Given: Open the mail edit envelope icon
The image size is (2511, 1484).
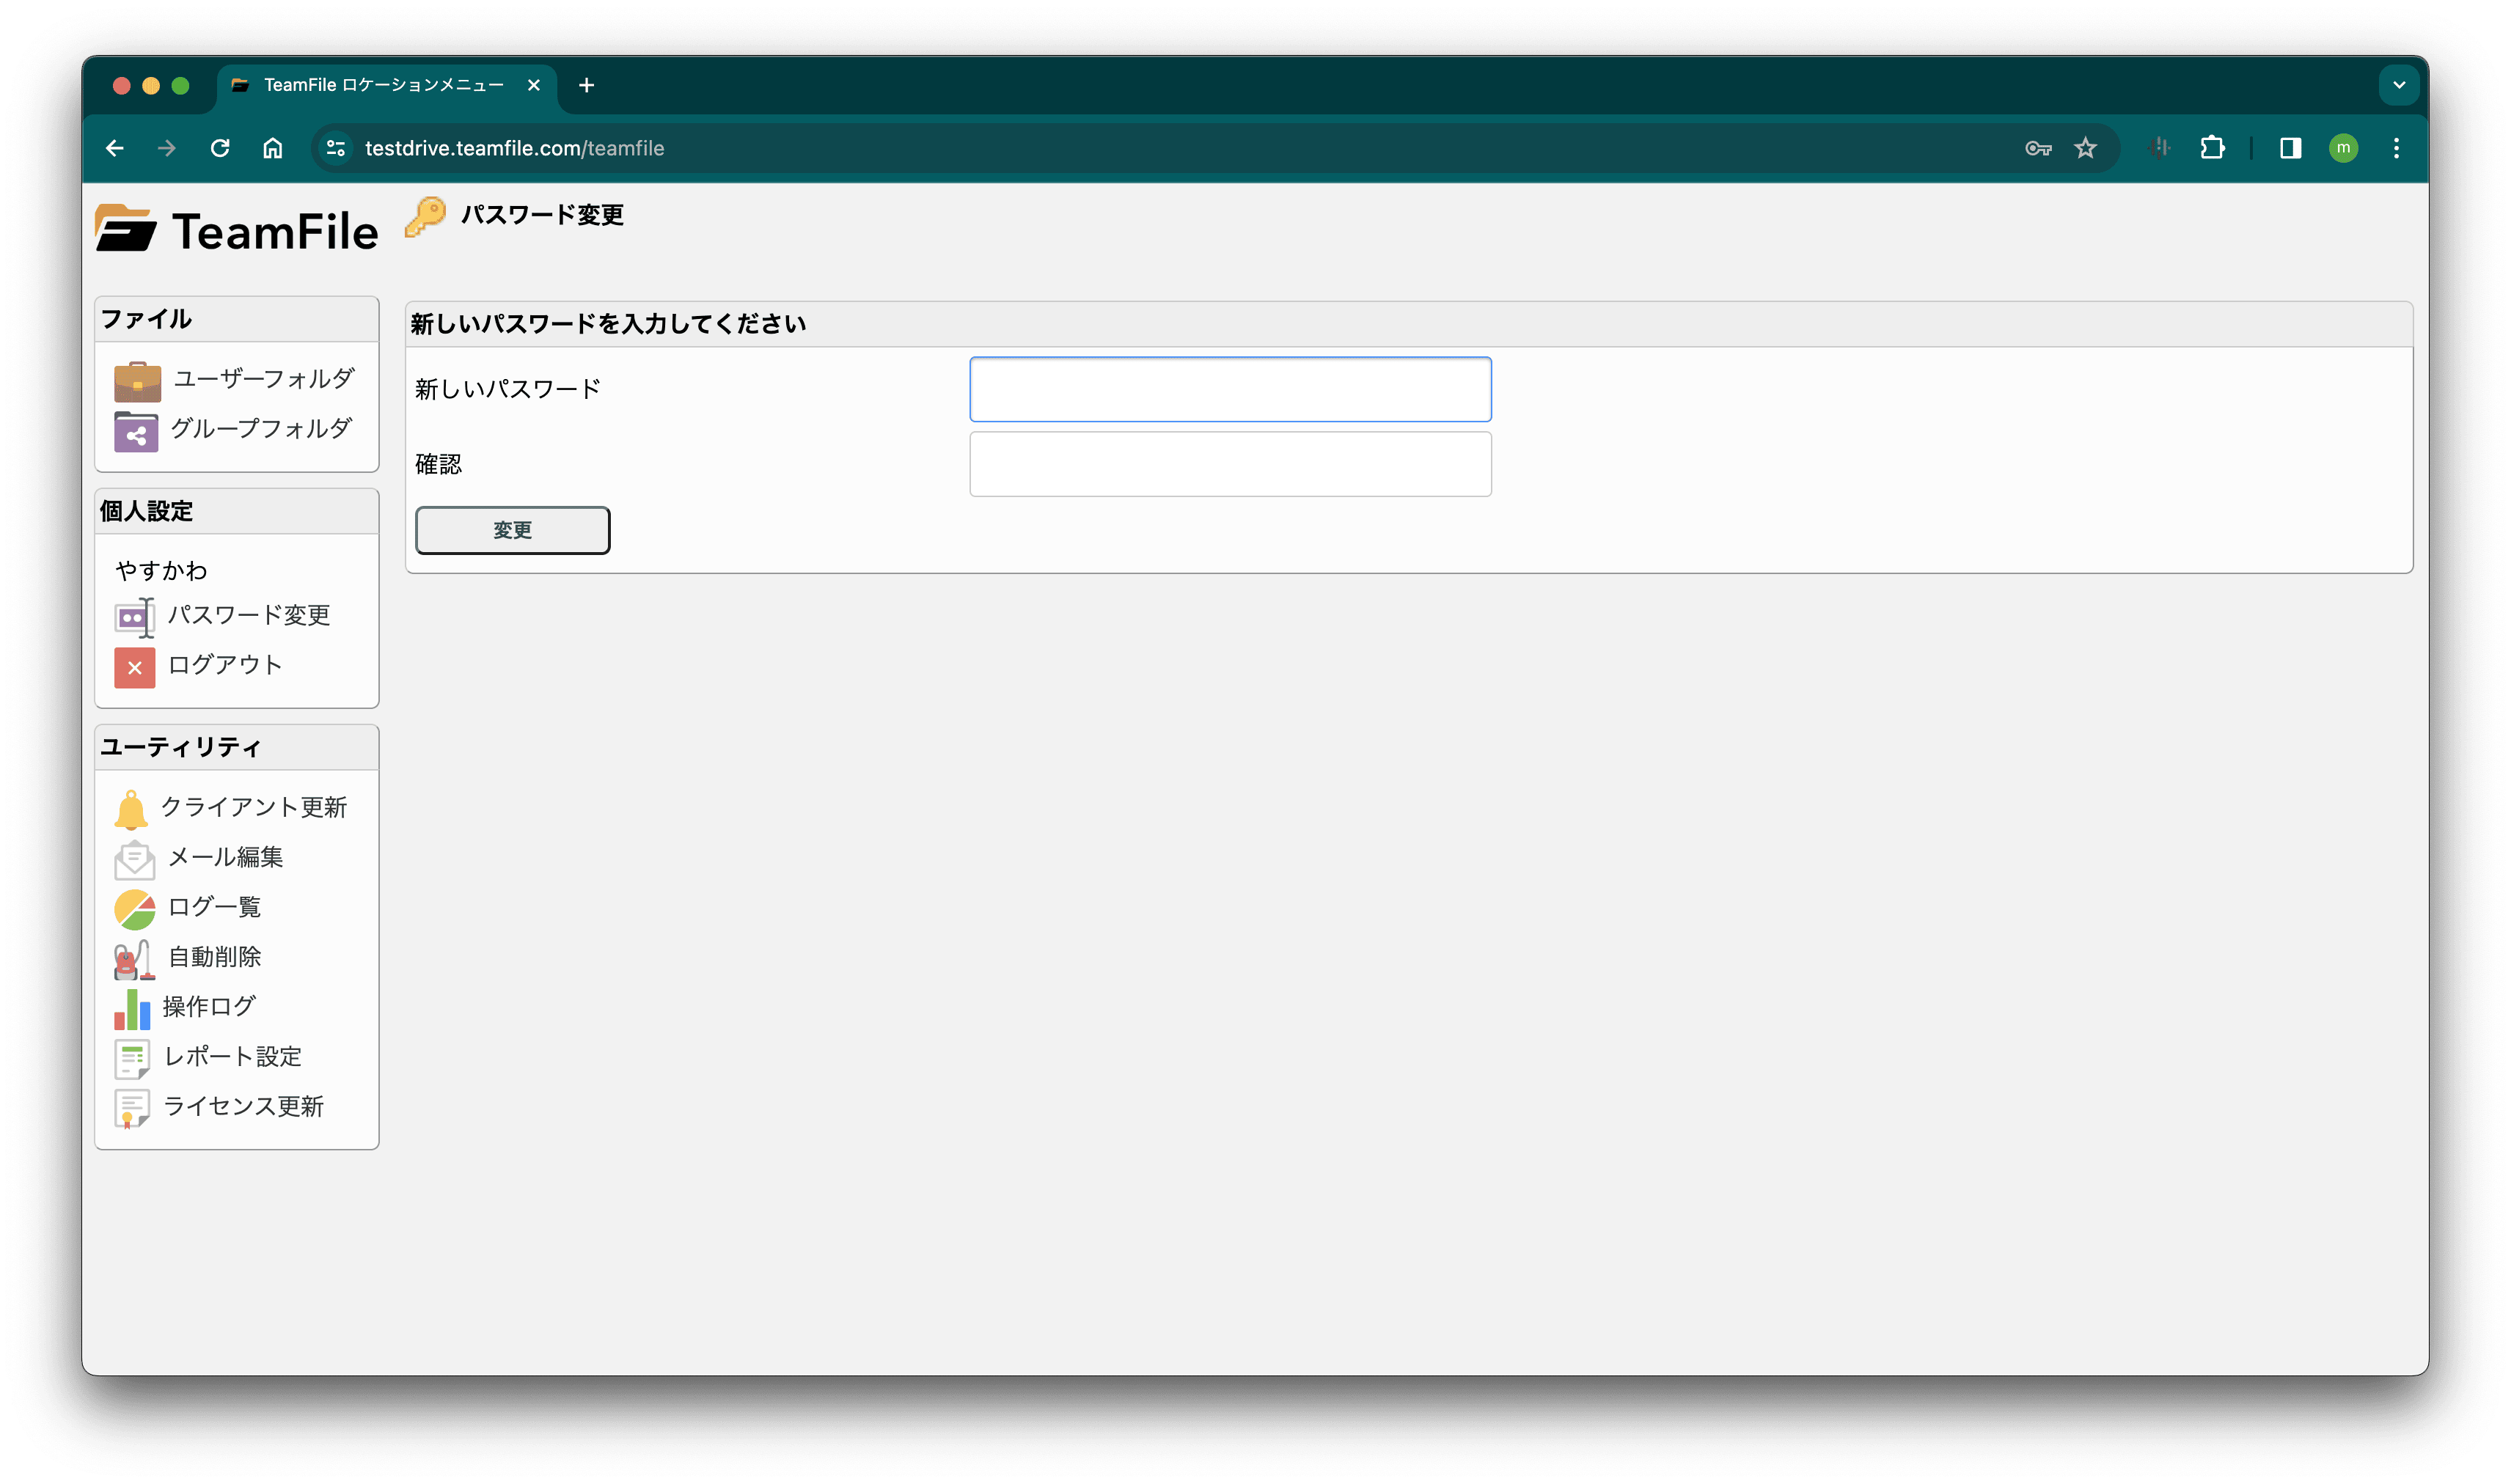Looking at the screenshot, I should click(x=134, y=859).
